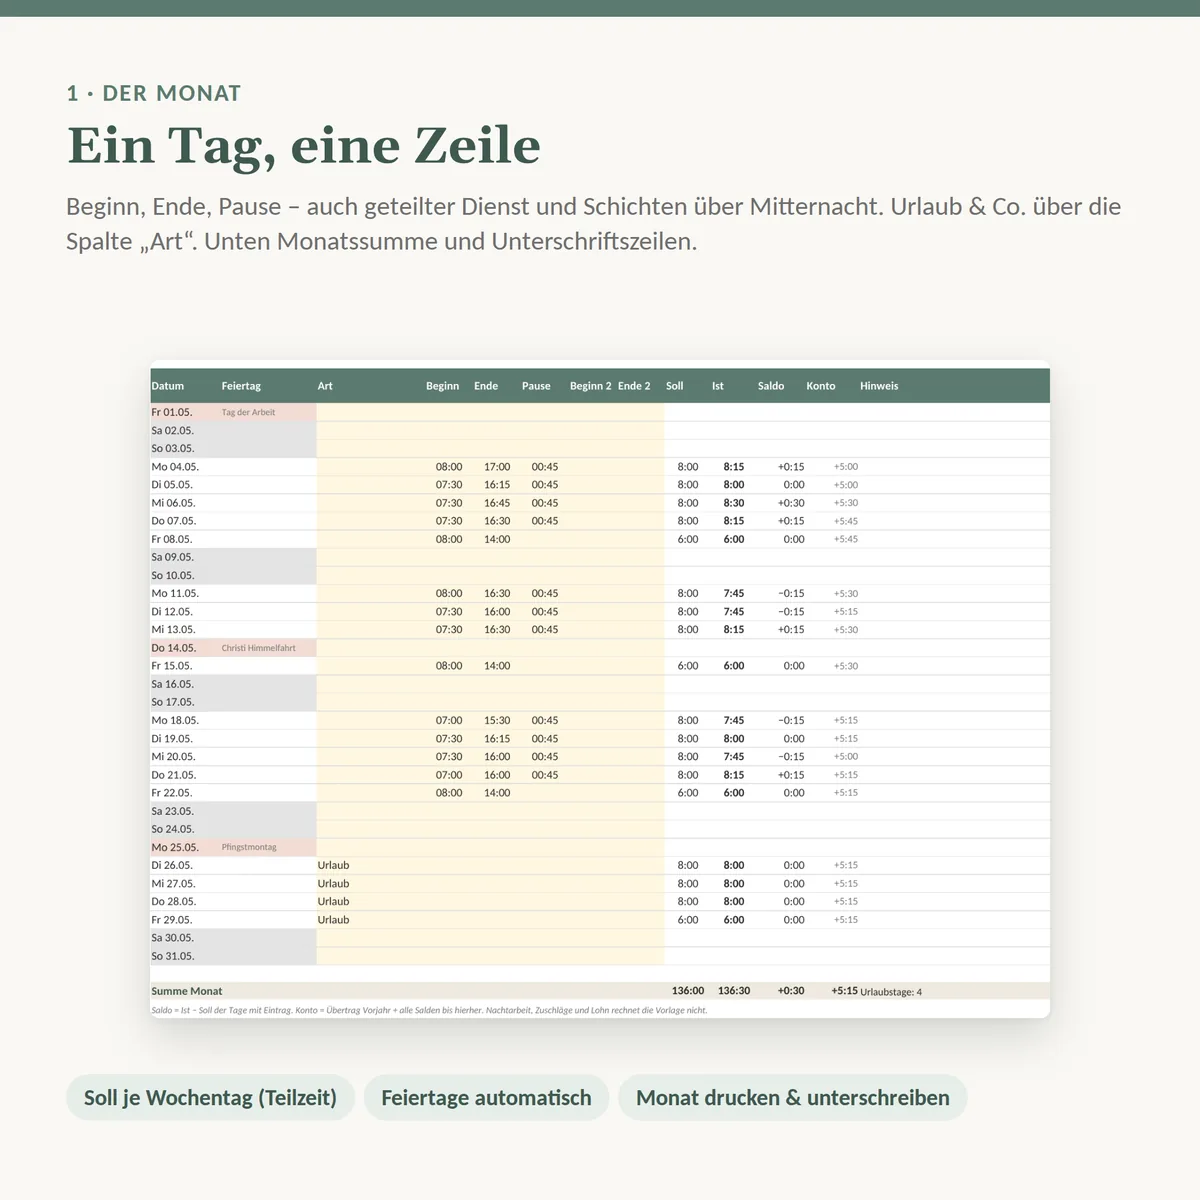1200x1200 pixels.
Task: Select the date cell 'Di 19.05.'
Action: coord(172,739)
